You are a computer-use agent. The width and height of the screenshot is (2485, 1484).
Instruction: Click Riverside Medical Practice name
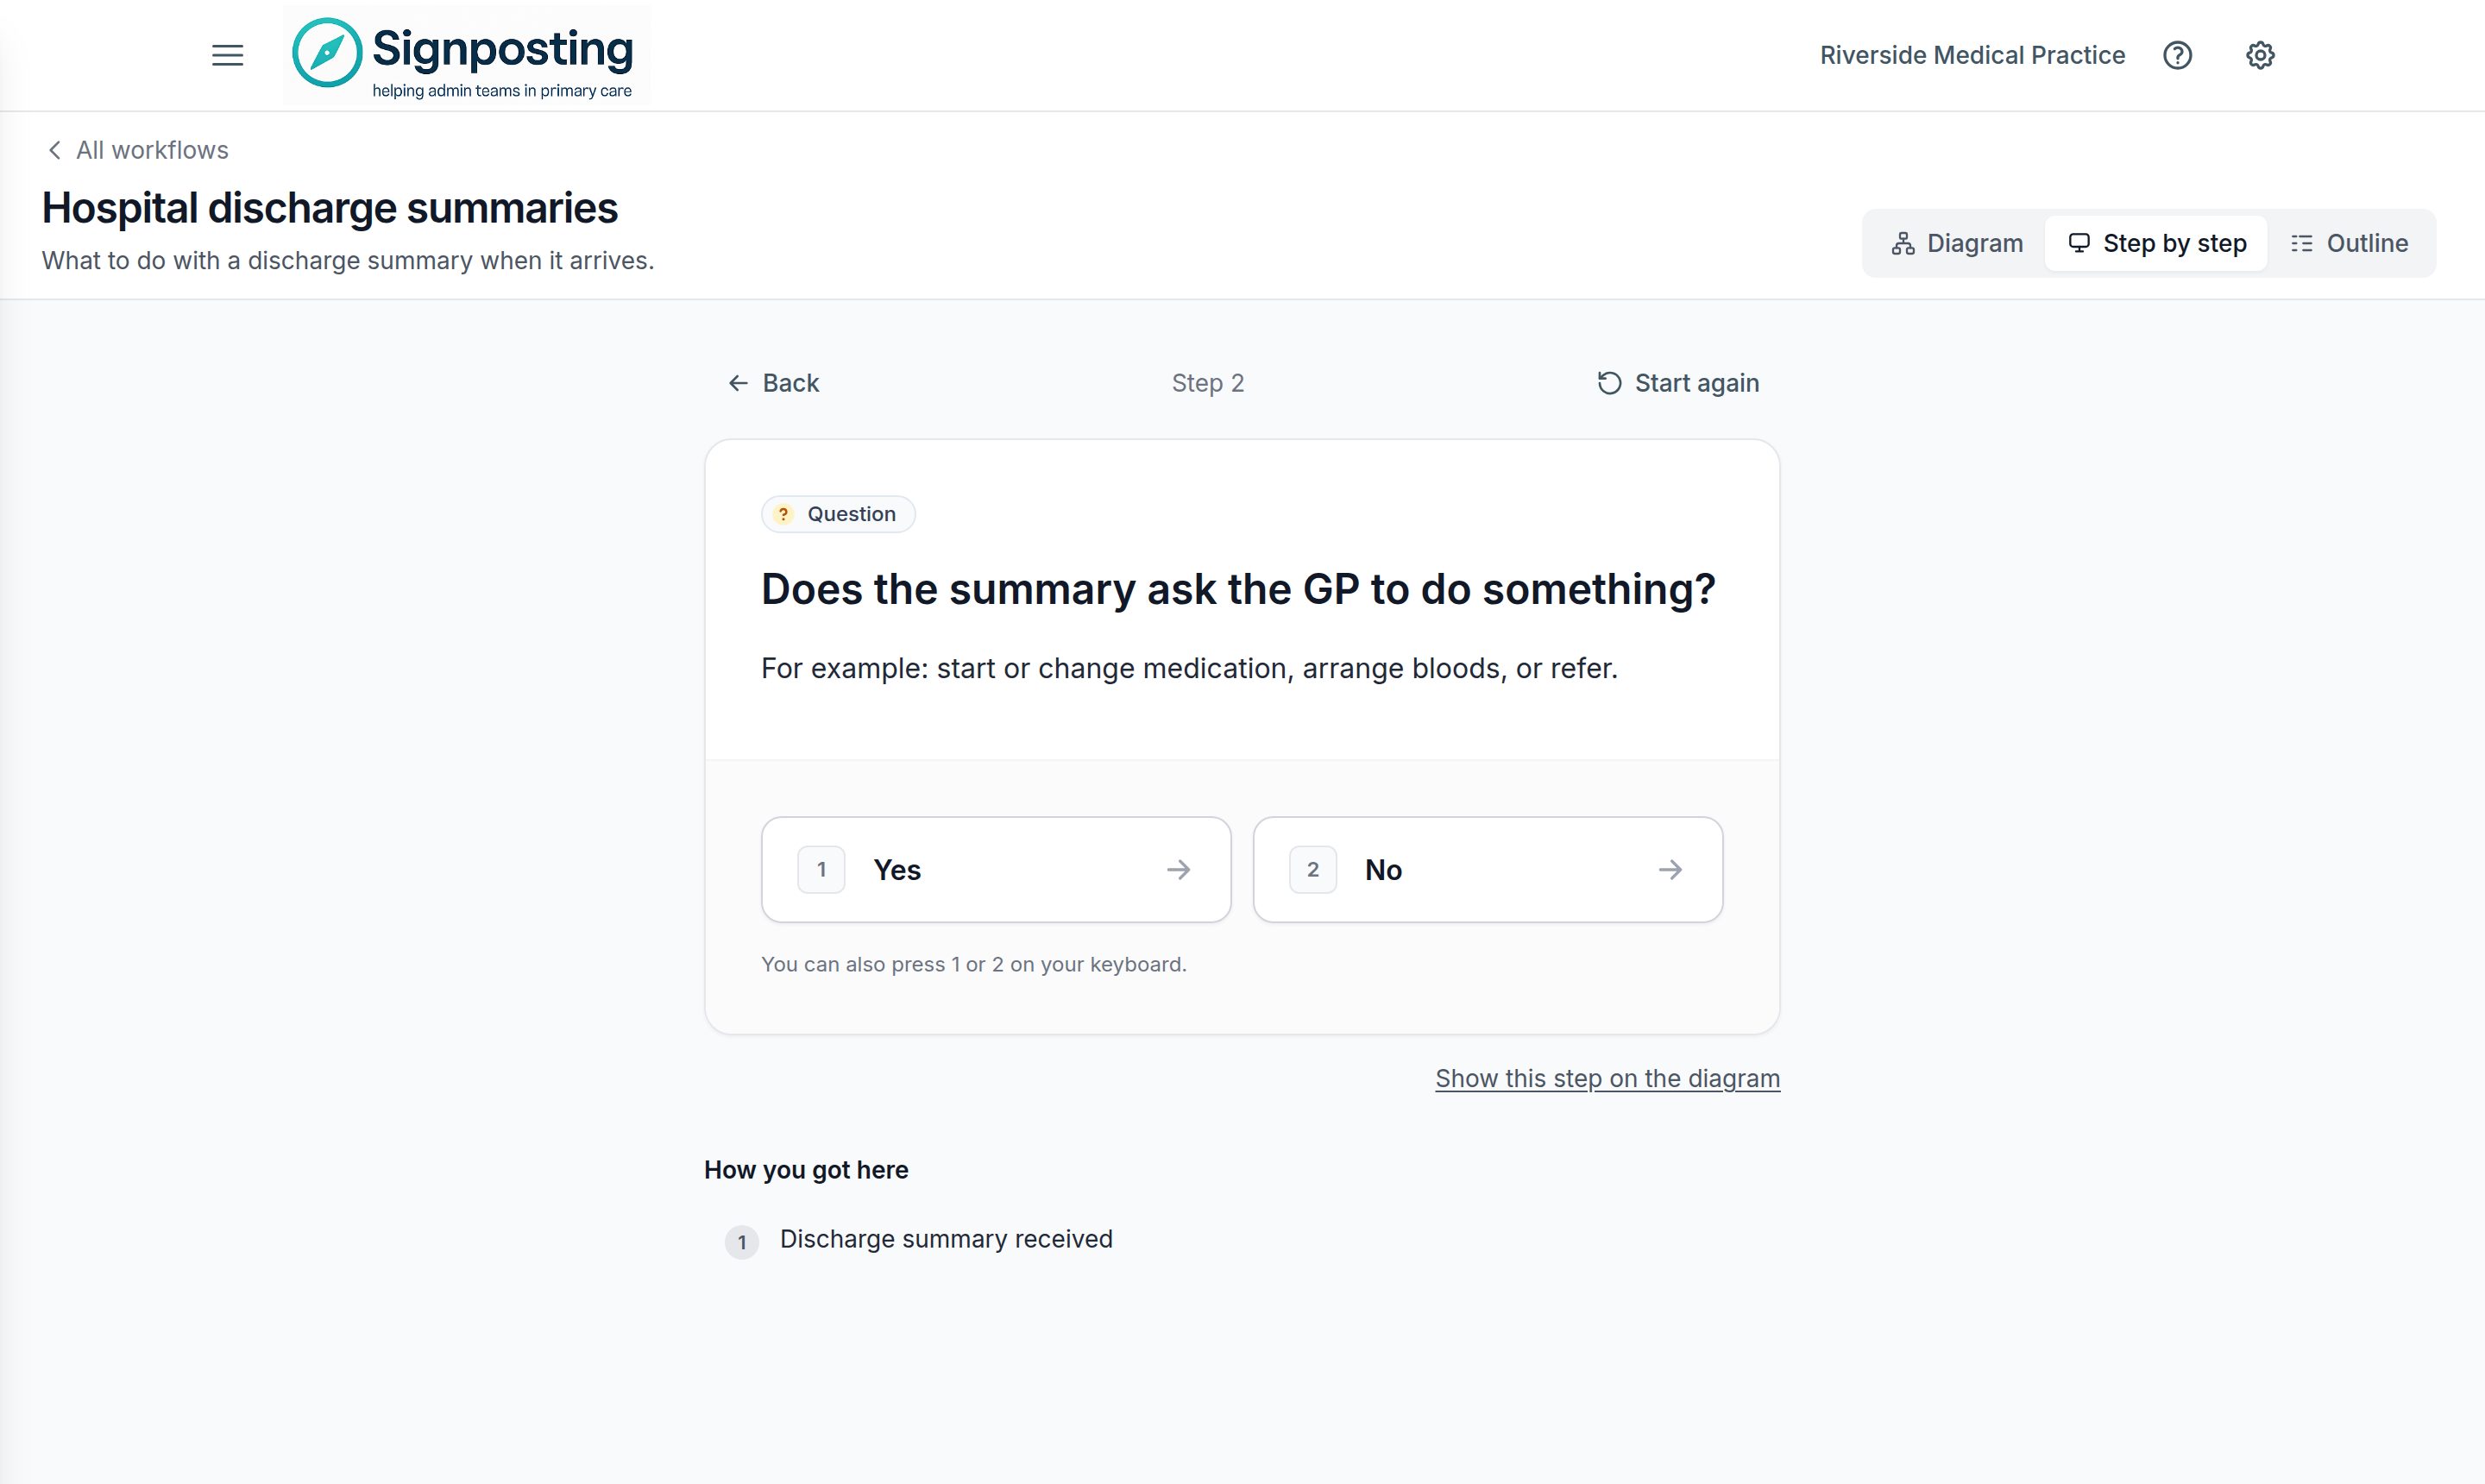pos(1972,55)
